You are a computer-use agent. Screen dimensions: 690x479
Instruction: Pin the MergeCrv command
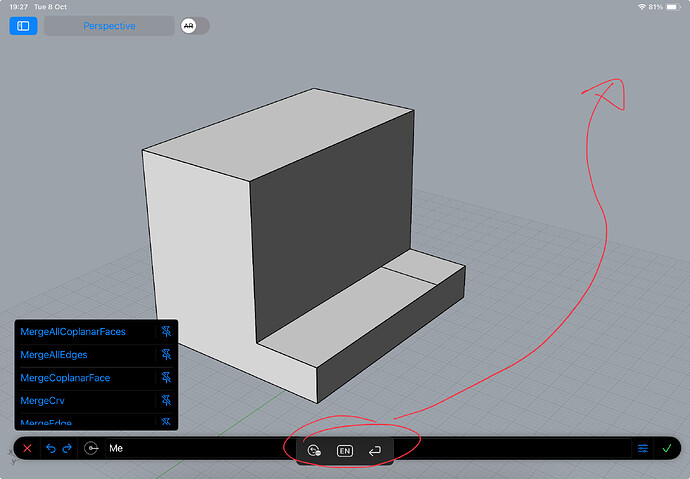[166, 400]
